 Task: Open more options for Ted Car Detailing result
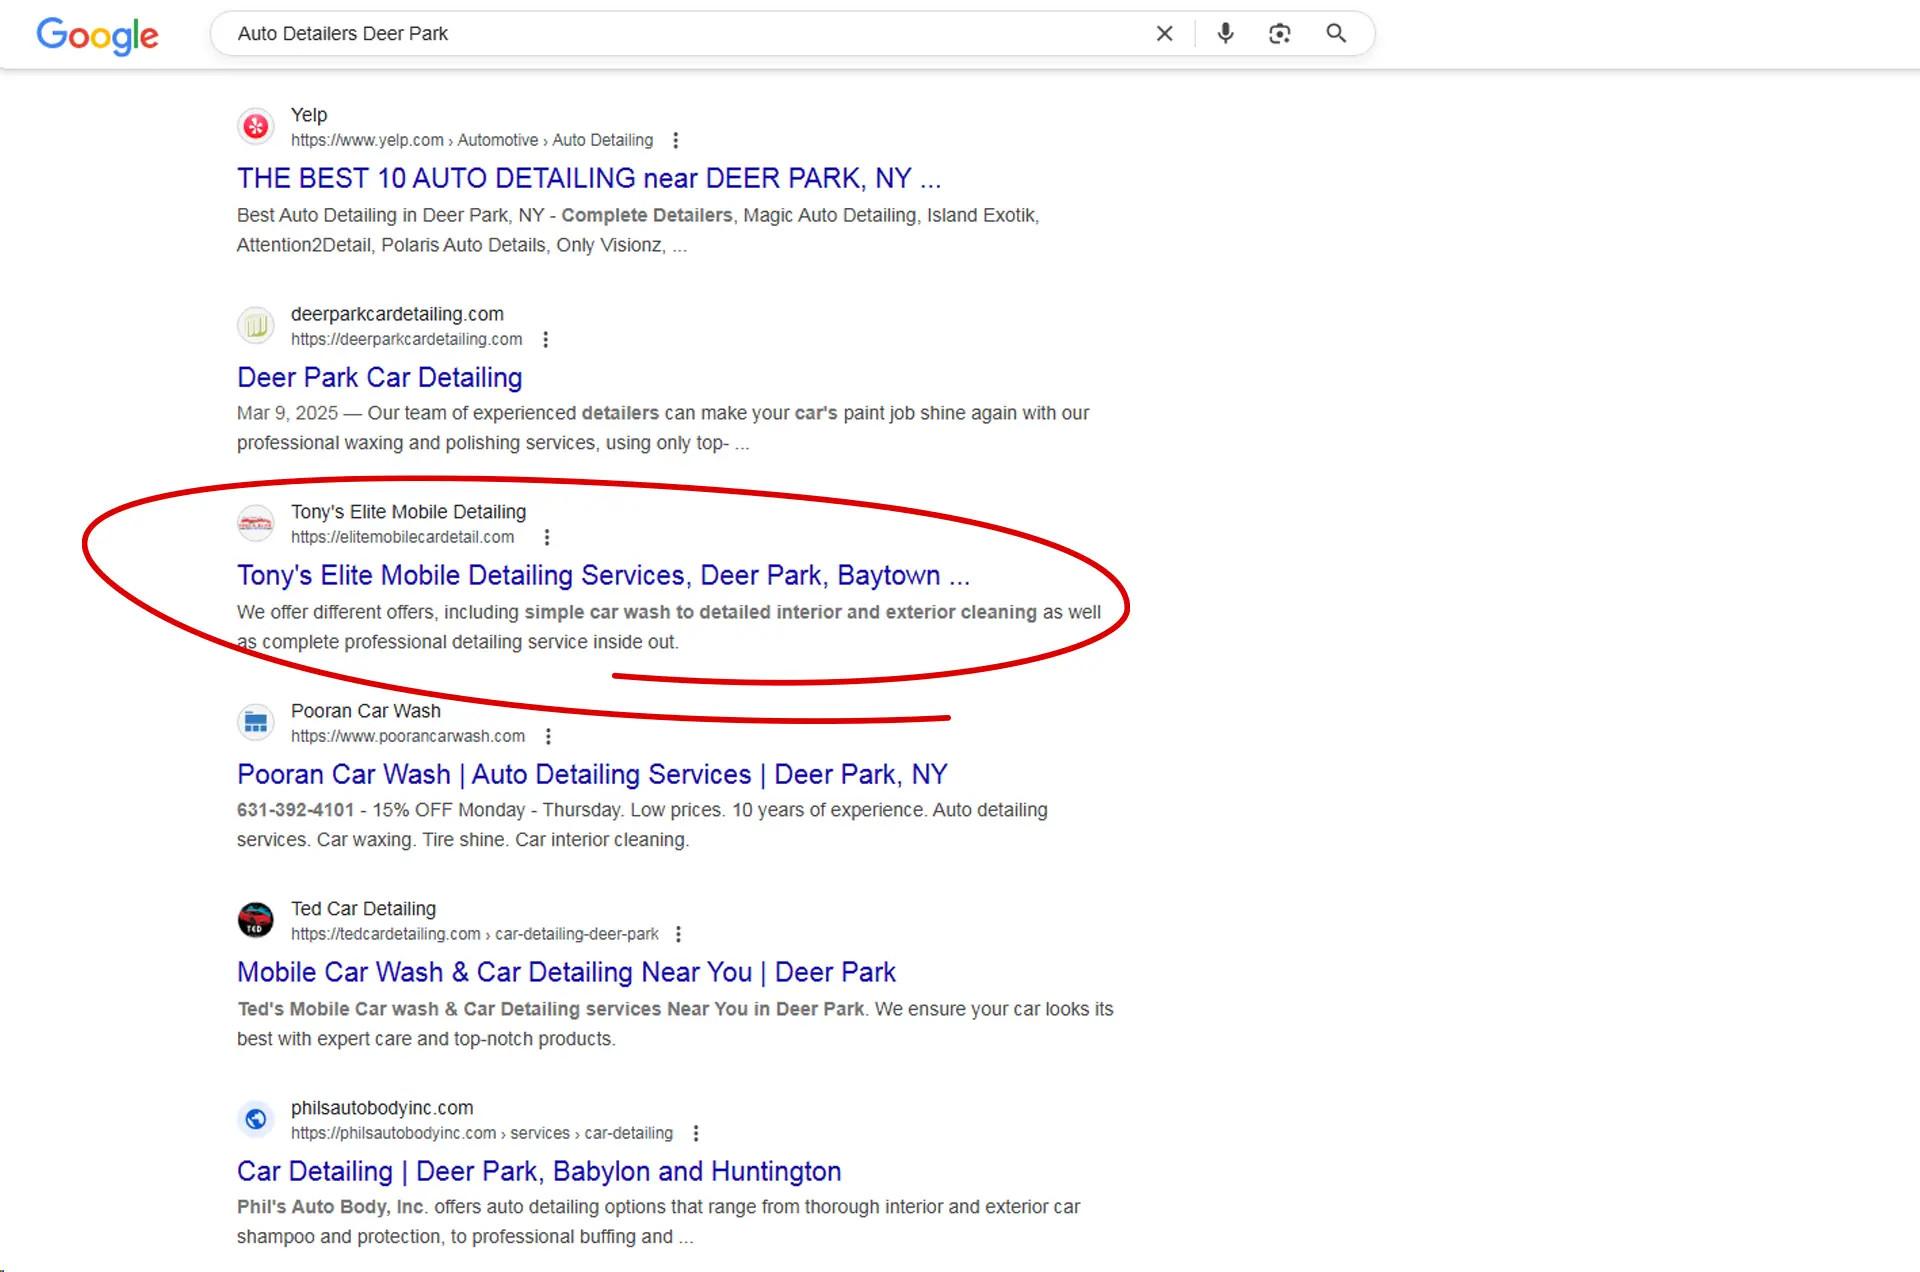tap(678, 934)
